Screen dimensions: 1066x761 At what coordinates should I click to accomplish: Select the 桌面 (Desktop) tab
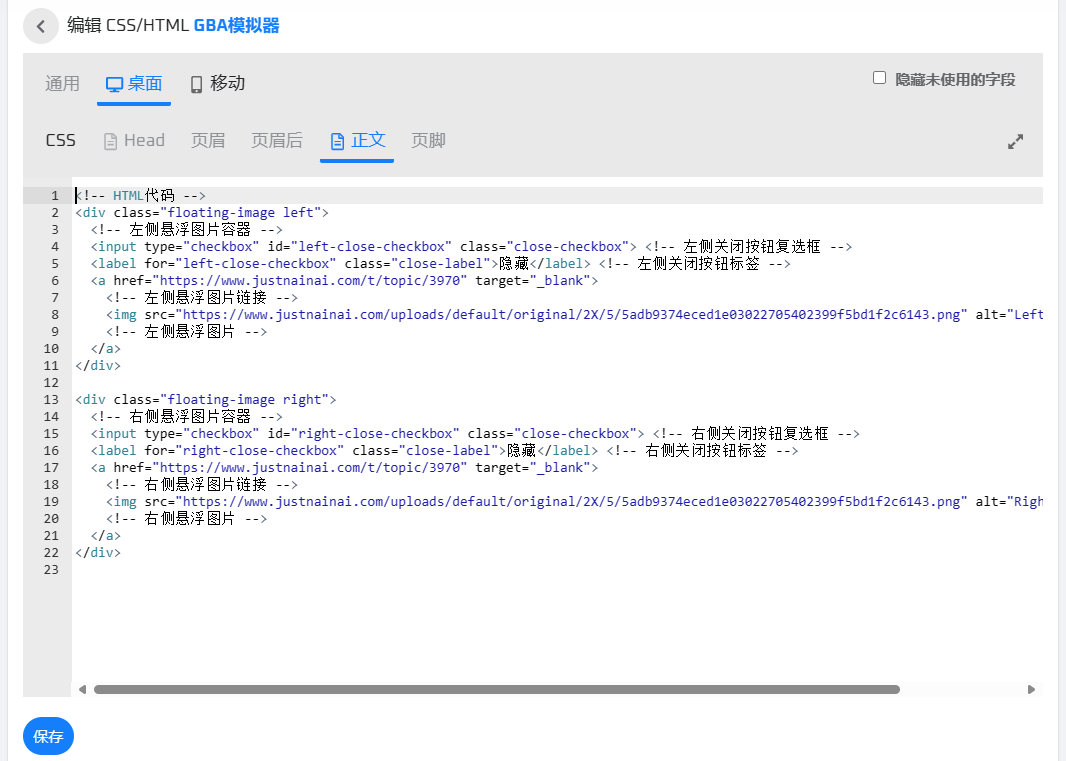[134, 84]
